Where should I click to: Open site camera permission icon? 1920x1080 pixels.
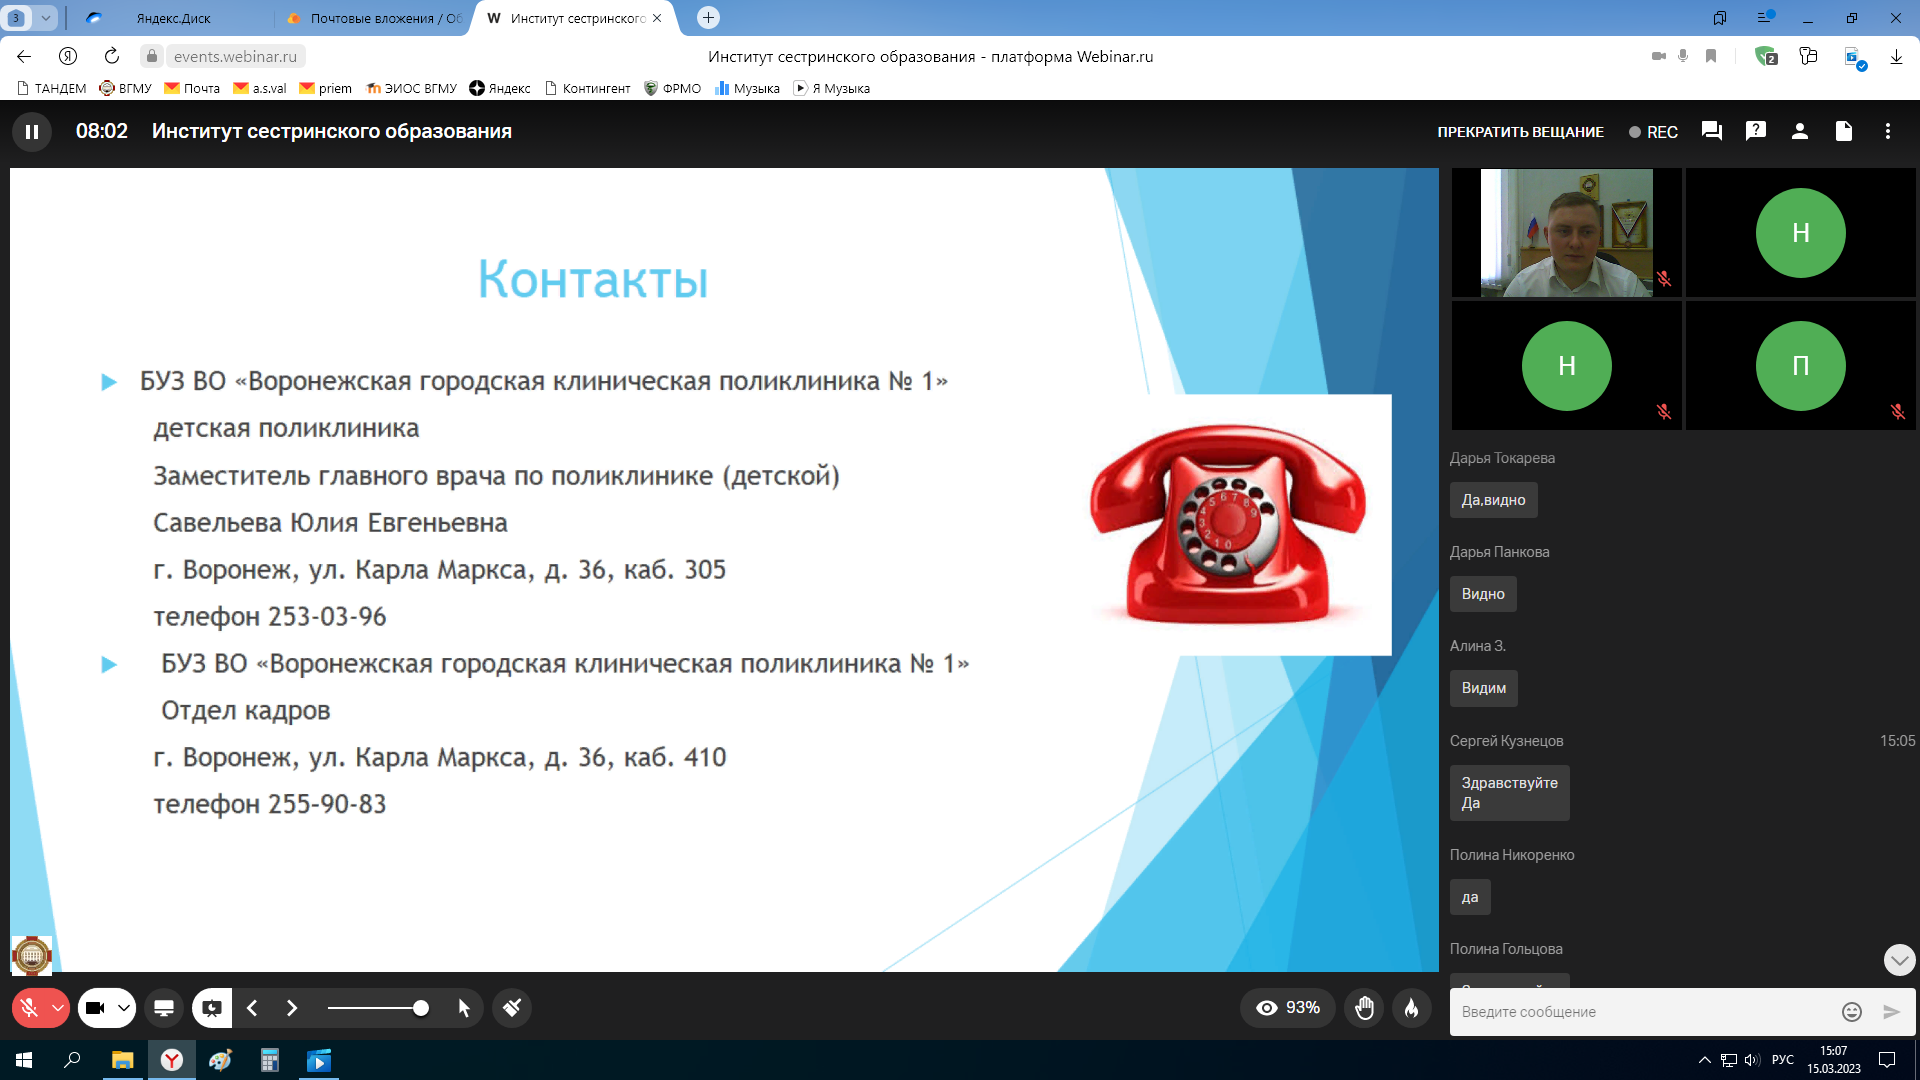pyautogui.click(x=1658, y=57)
